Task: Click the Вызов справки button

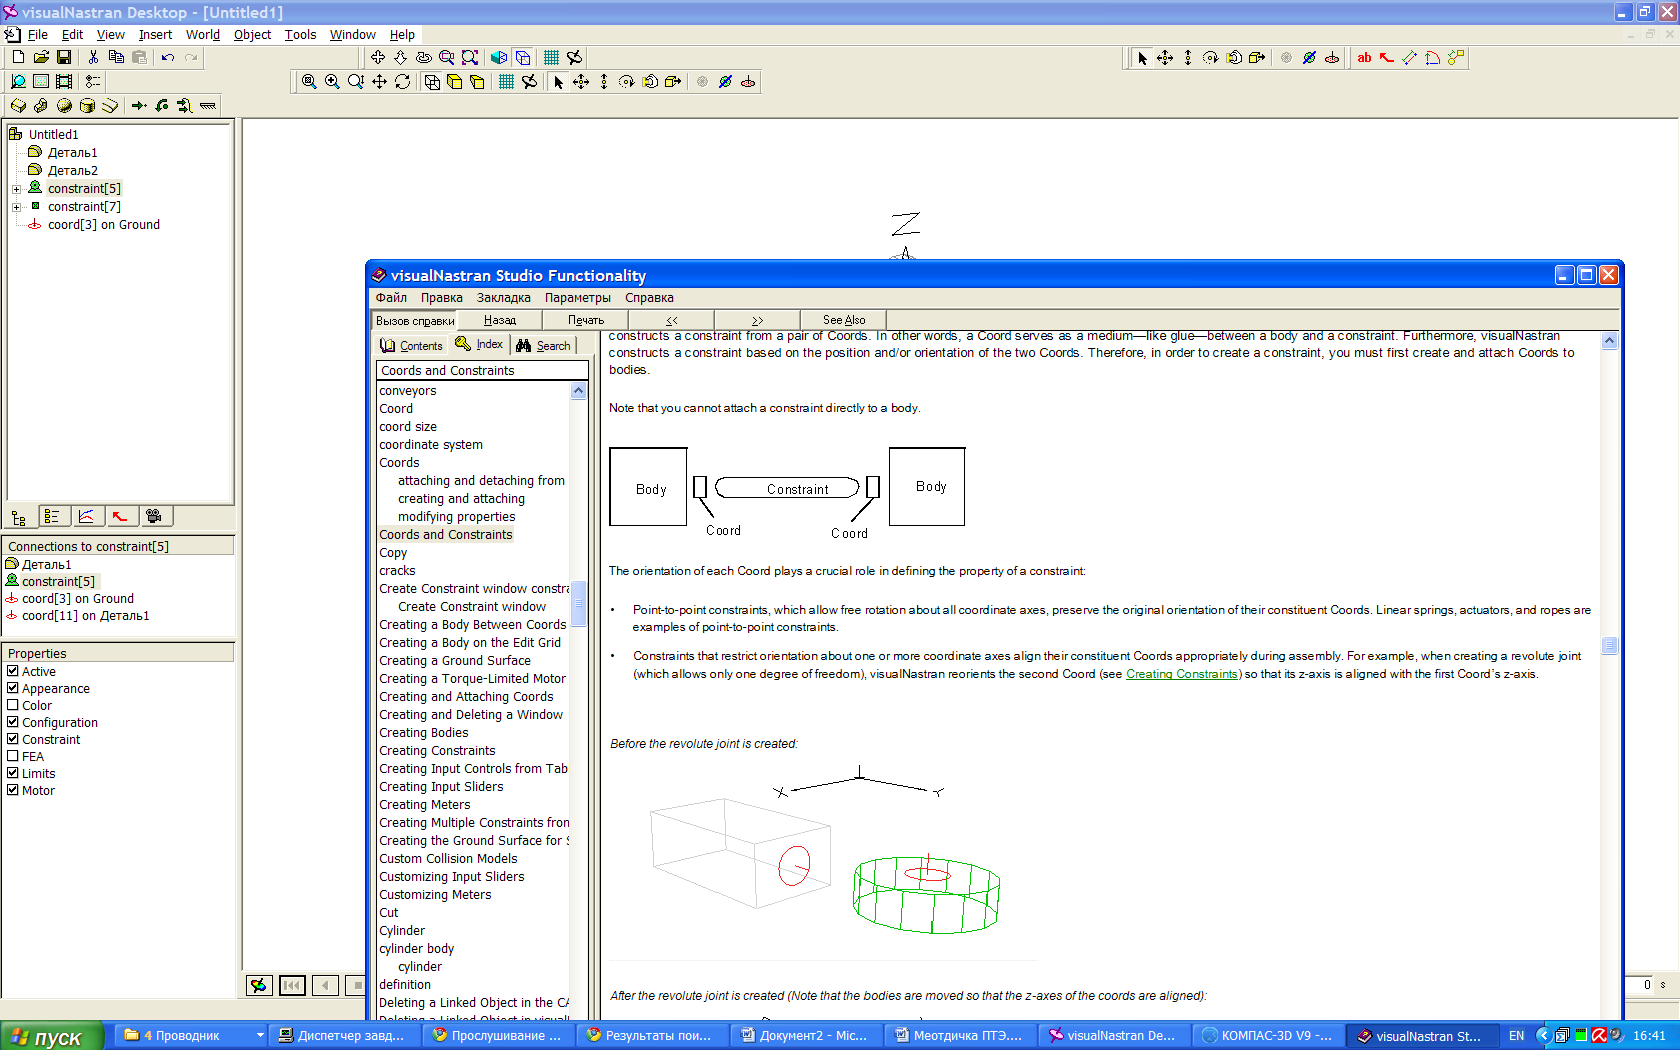Action: click(x=415, y=320)
